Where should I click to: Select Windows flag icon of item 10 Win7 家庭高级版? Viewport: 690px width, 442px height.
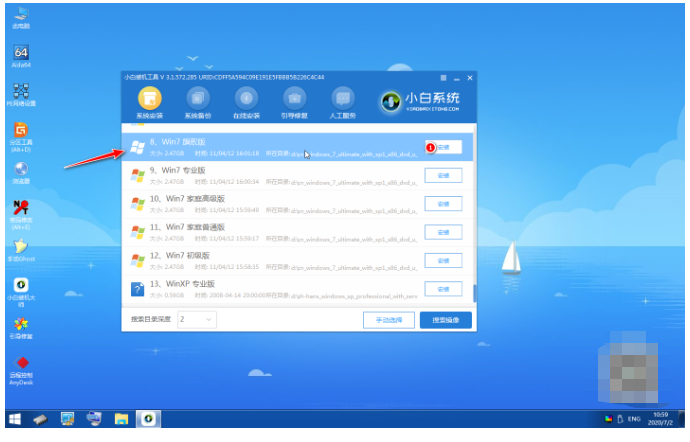138,204
